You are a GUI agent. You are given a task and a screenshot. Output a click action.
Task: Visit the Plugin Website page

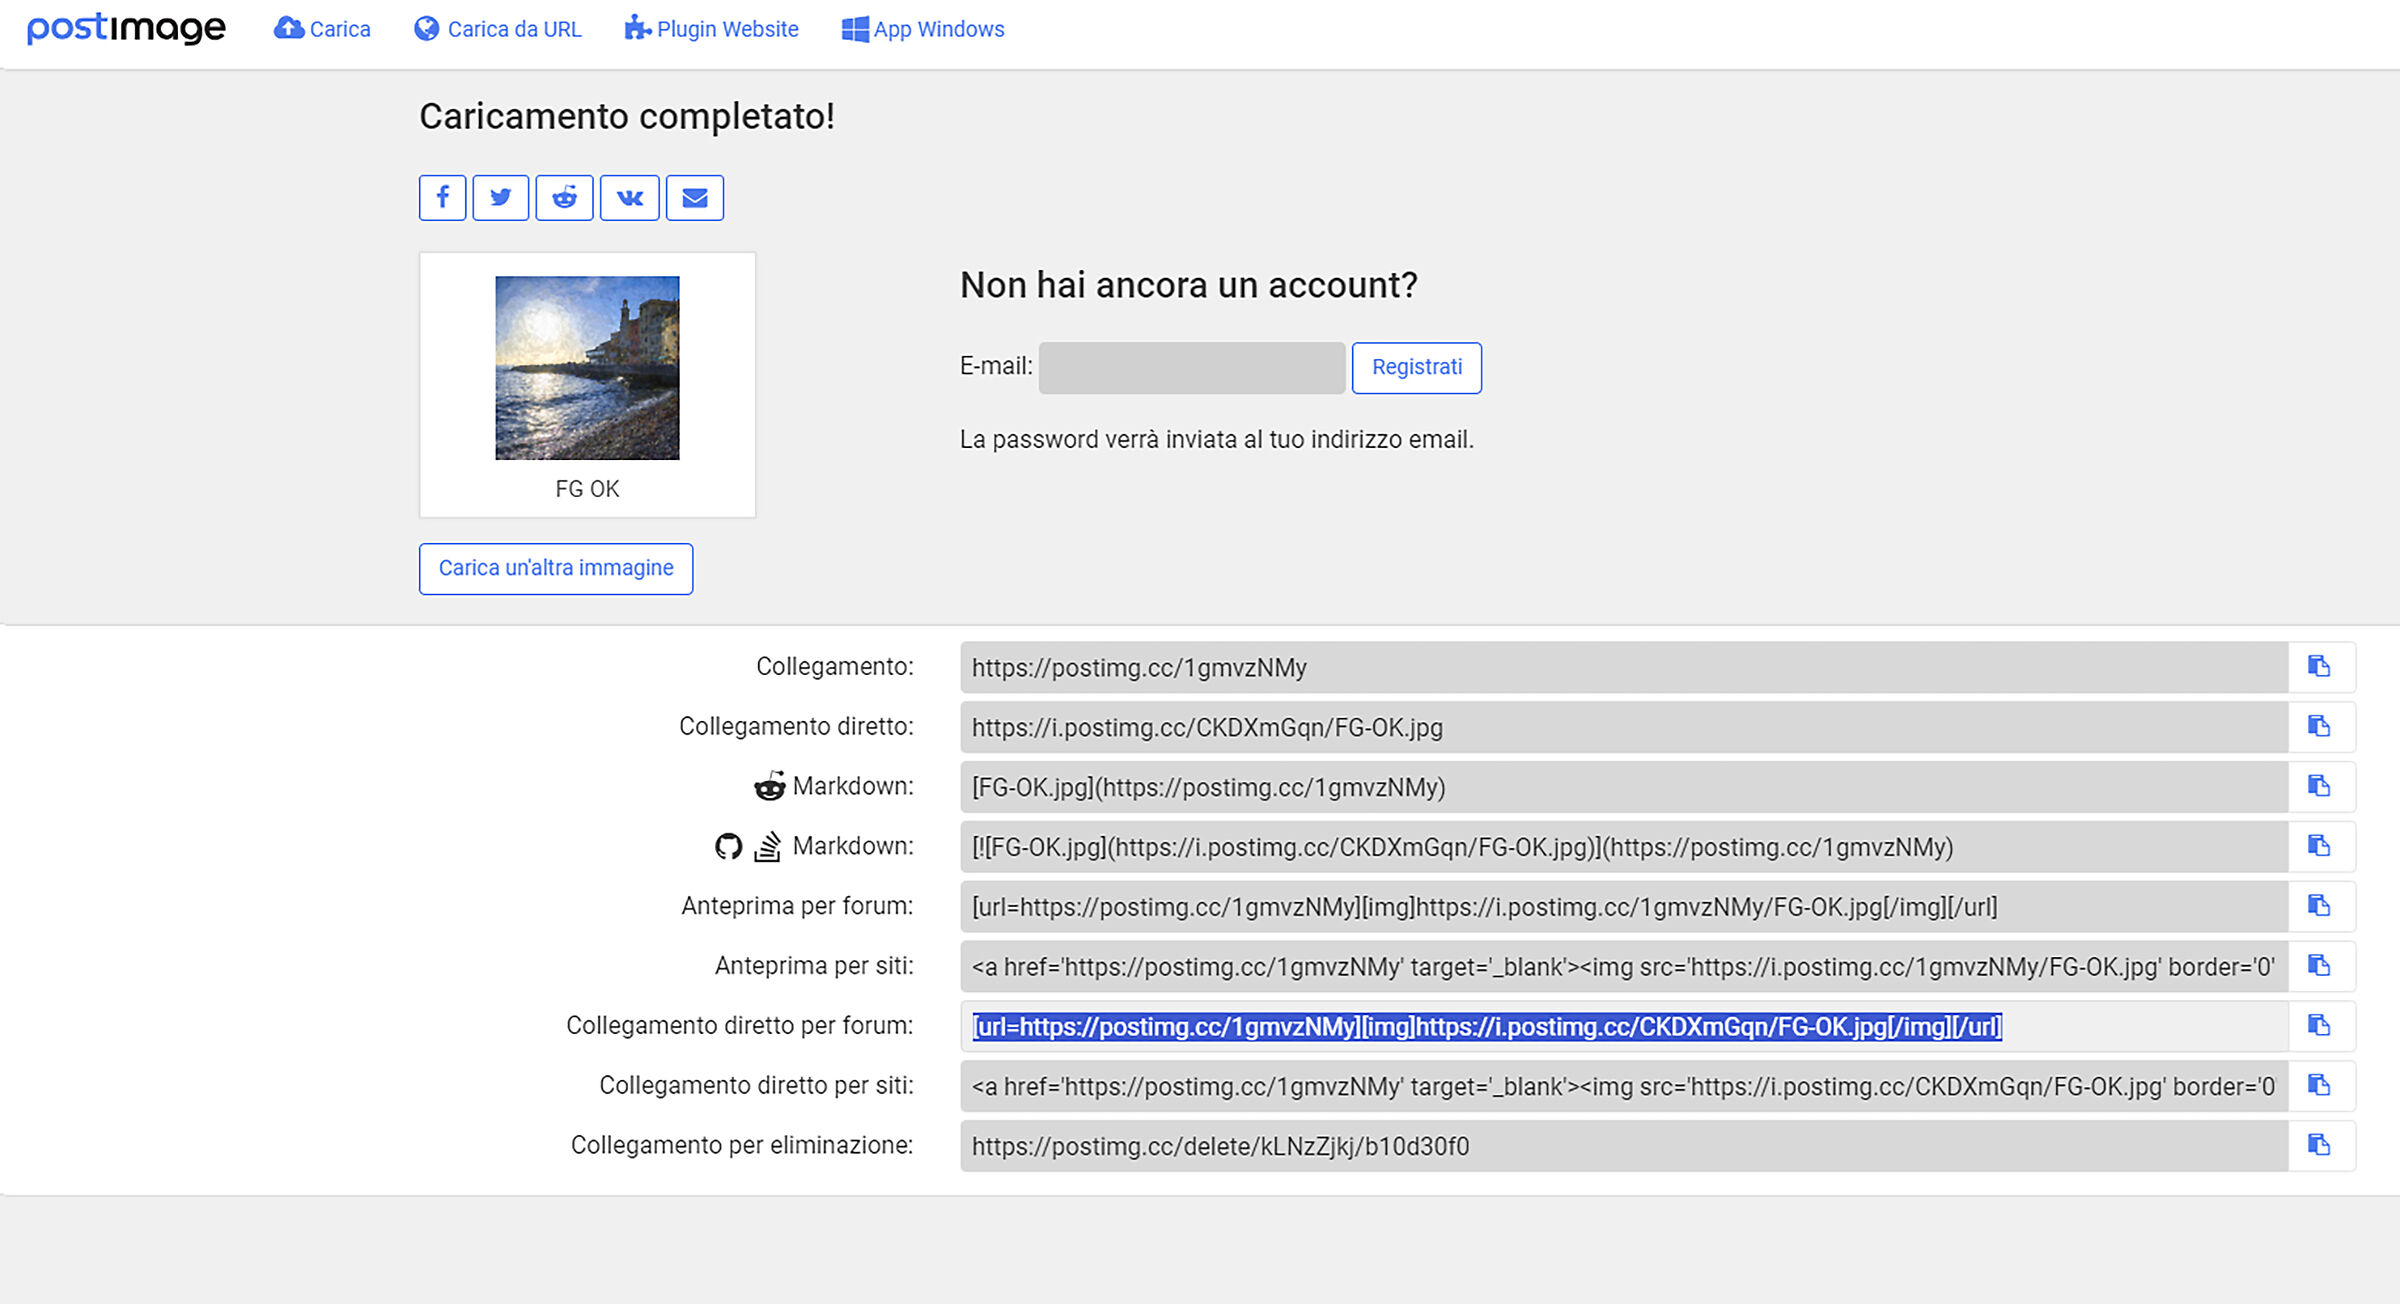711,29
